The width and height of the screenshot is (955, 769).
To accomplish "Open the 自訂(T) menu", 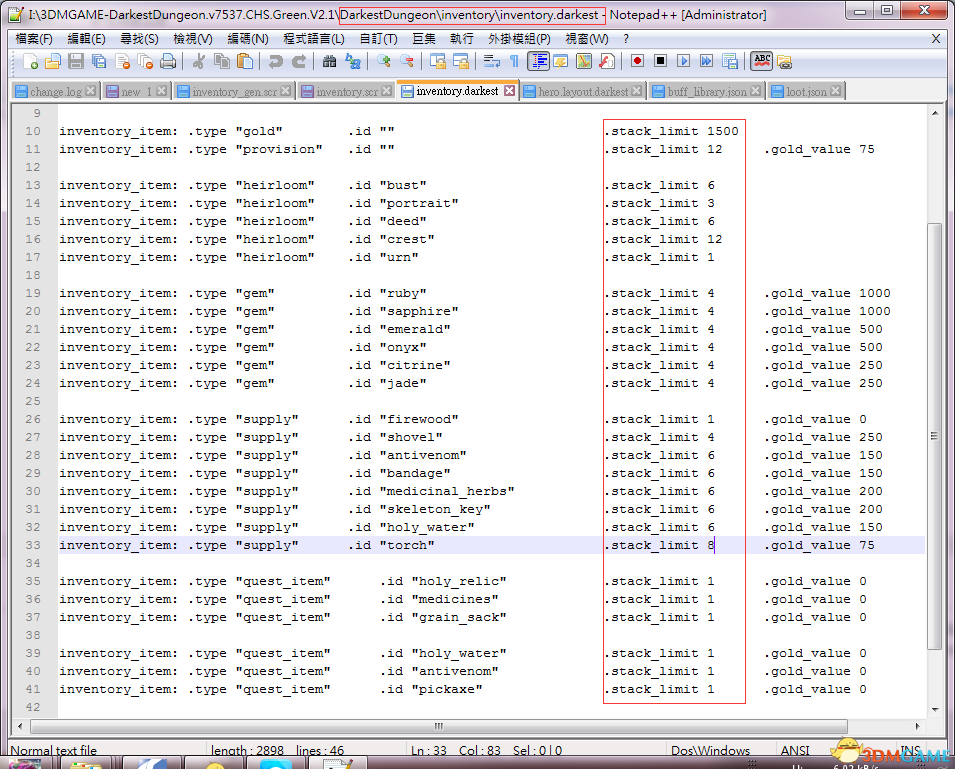I will pos(378,39).
